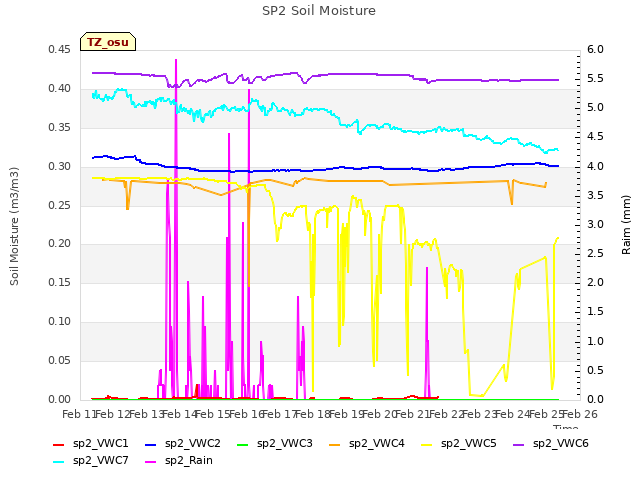Click the 5.0 right axis tick label

tap(595, 108)
